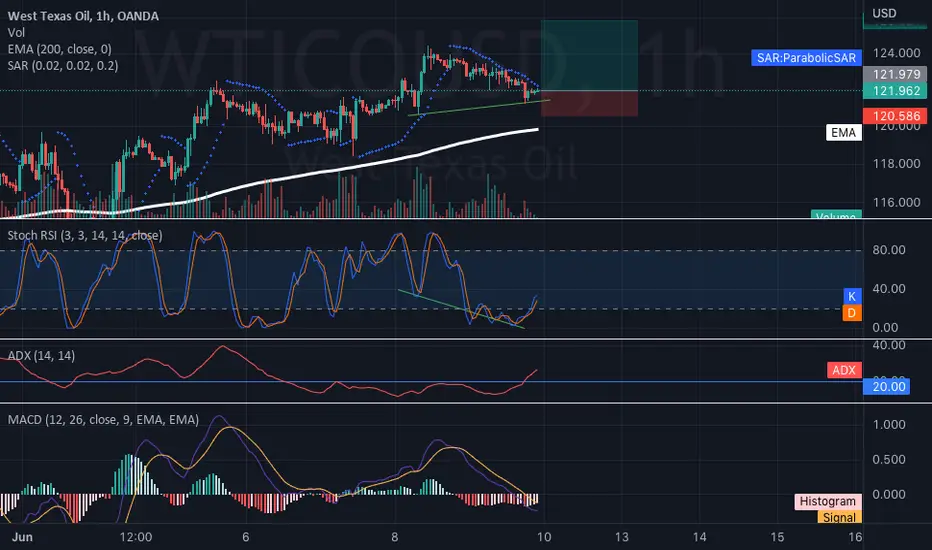Click the USD currency label

tap(884, 13)
